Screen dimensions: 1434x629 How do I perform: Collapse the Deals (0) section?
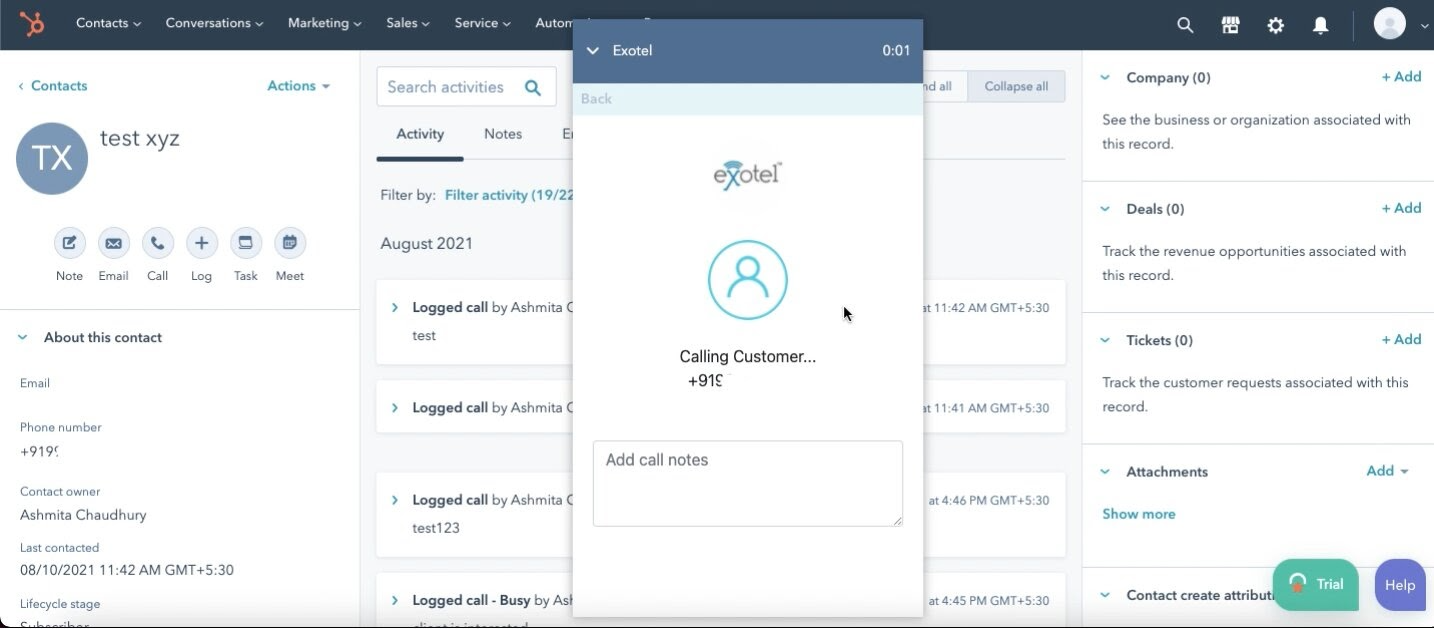coord(1105,209)
